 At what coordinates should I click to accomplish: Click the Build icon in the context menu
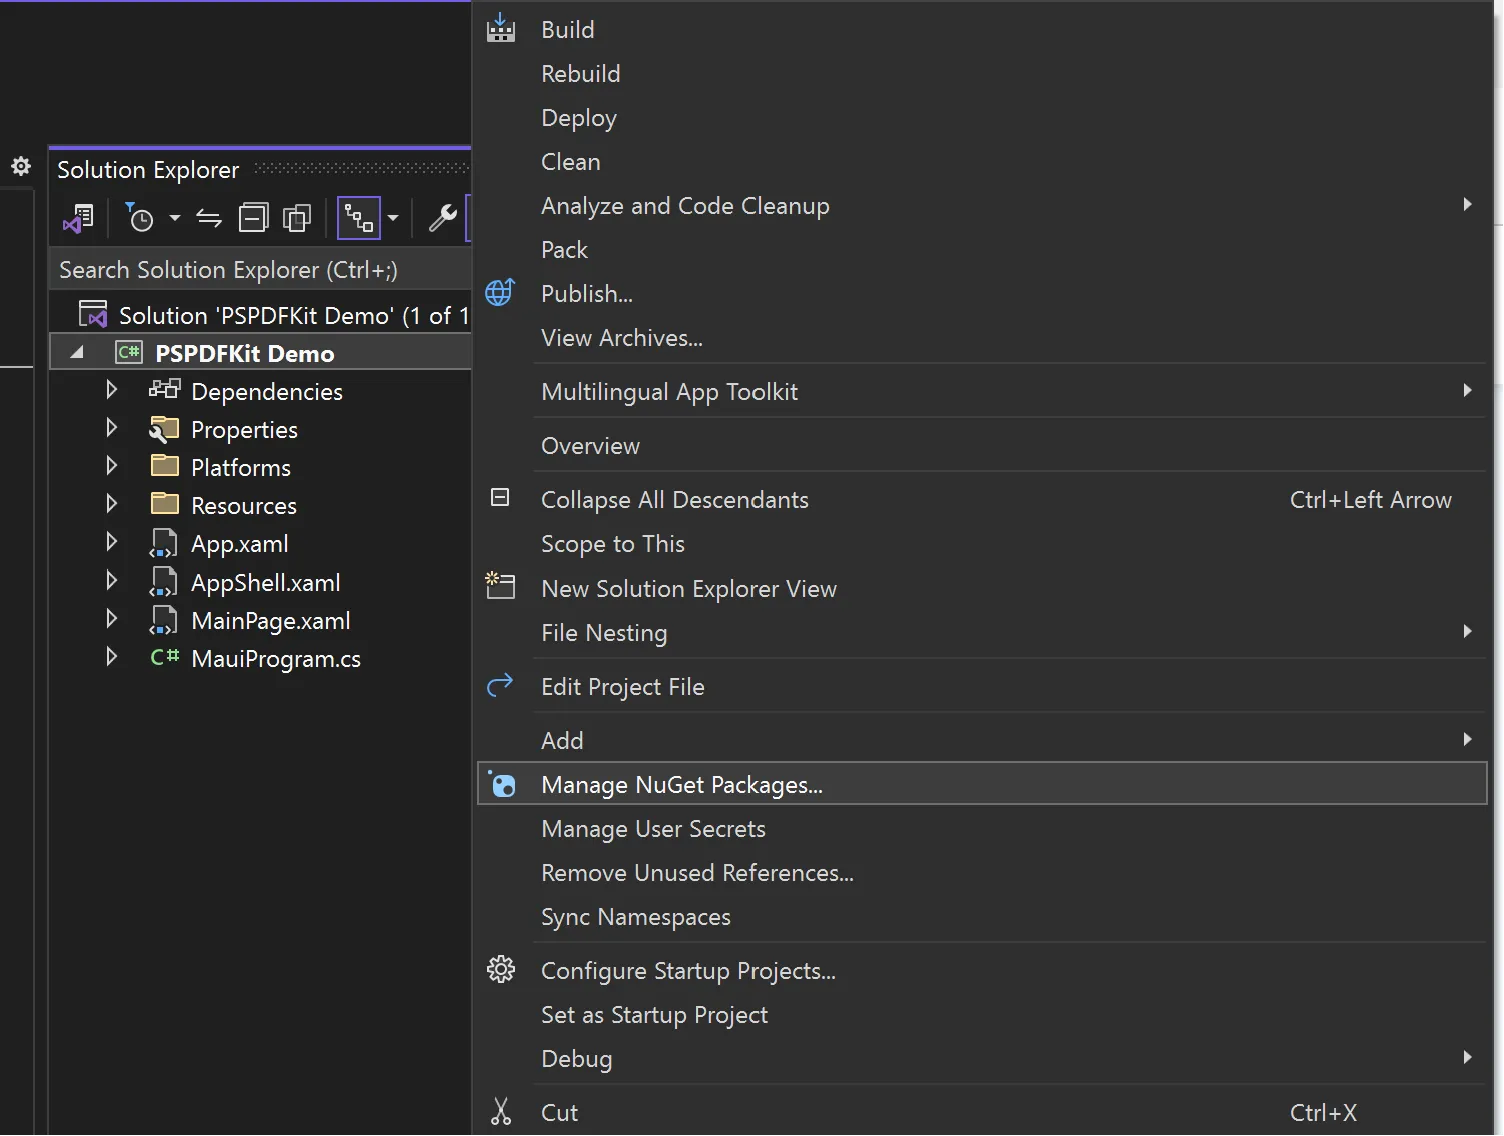(500, 29)
